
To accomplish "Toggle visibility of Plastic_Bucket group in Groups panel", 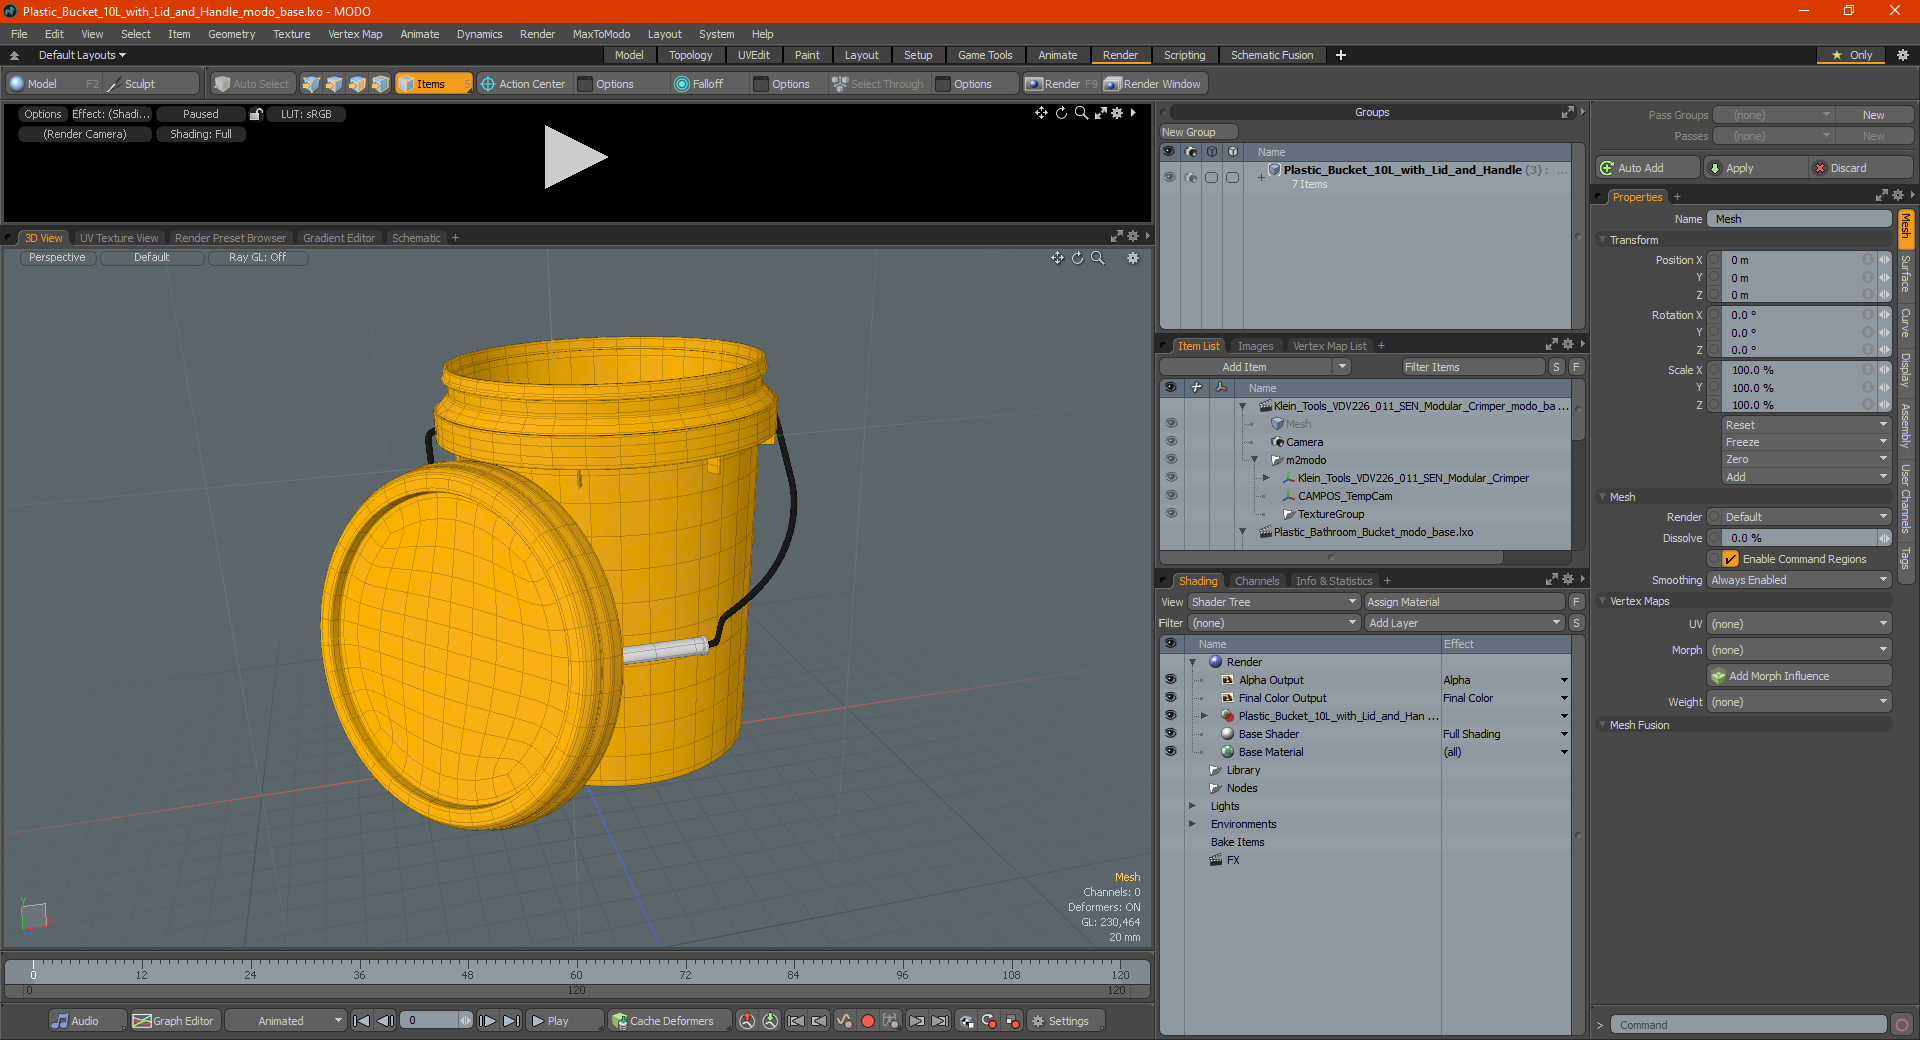I will pyautogui.click(x=1169, y=177).
